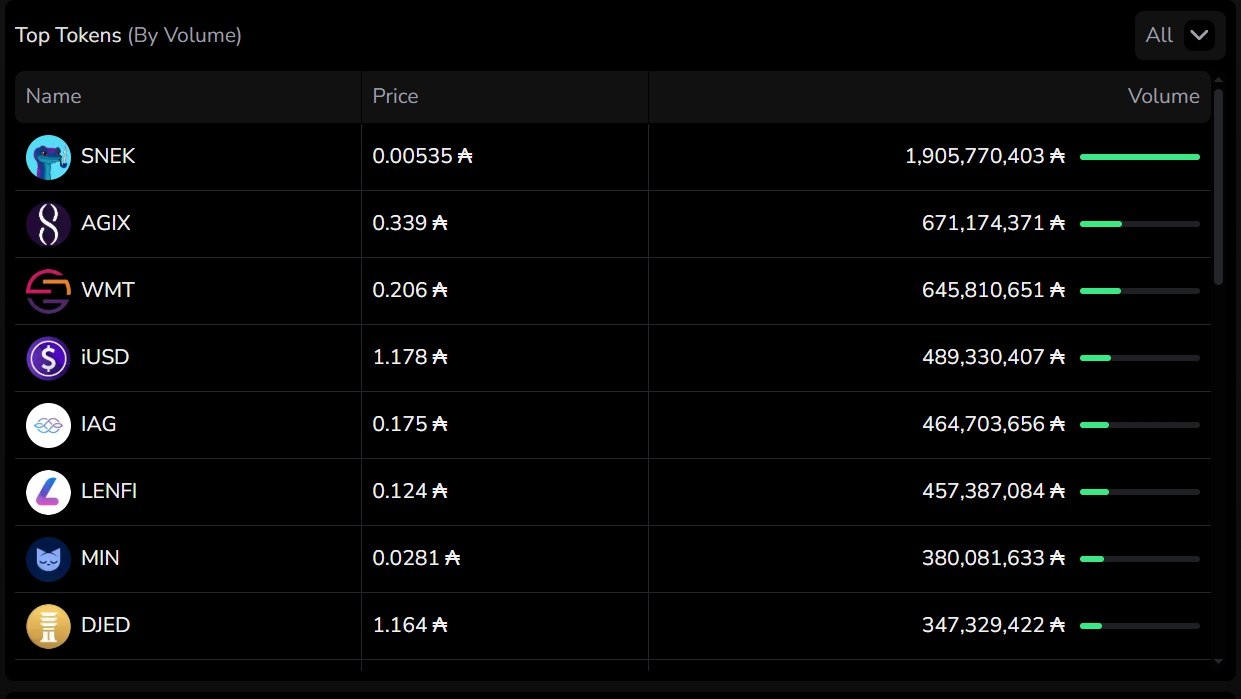This screenshot has width=1241, height=699.
Task: Click the table's vertical scrollbar thumb
Action: click(x=1218, y=187)
